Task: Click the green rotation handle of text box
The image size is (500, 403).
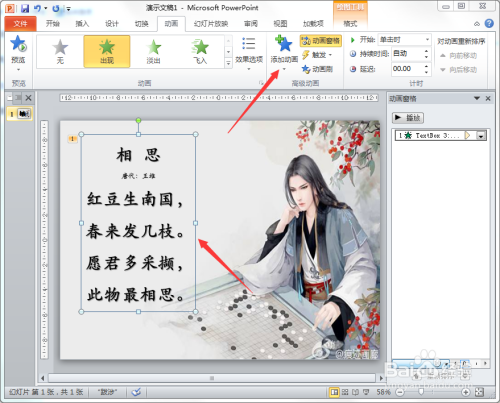Action: (138, 120)
